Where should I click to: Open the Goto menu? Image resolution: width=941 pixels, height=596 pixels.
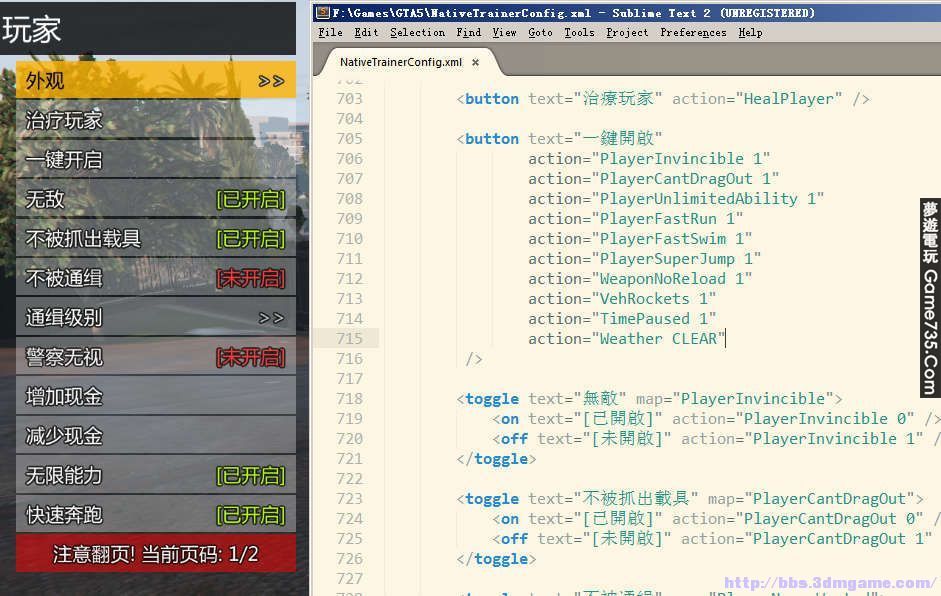(x=540, y=32)
